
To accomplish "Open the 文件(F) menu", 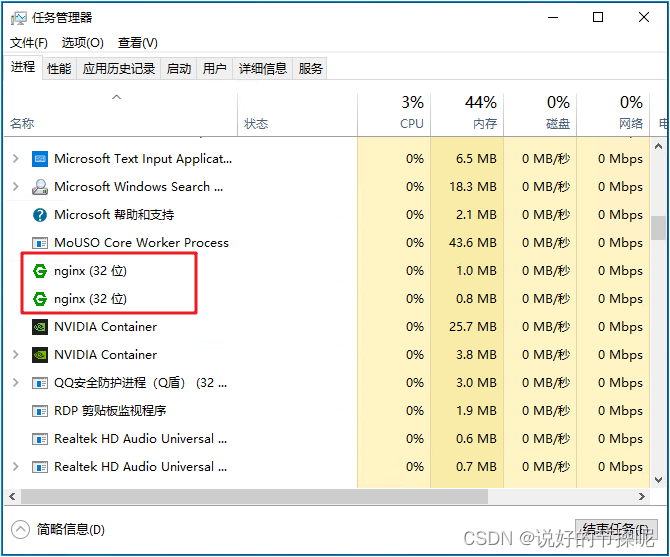I will 29,43.
